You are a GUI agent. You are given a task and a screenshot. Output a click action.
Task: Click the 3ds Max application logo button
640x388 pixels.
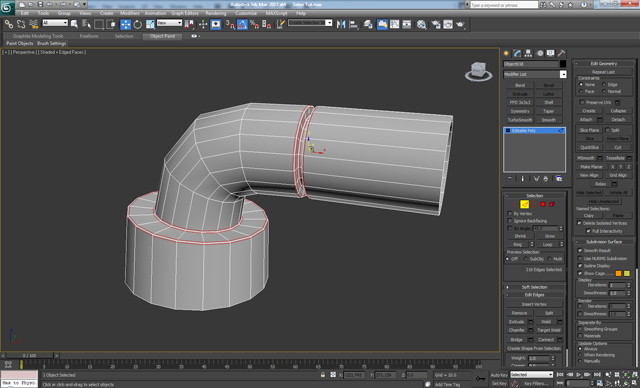[x=7, y=7]
